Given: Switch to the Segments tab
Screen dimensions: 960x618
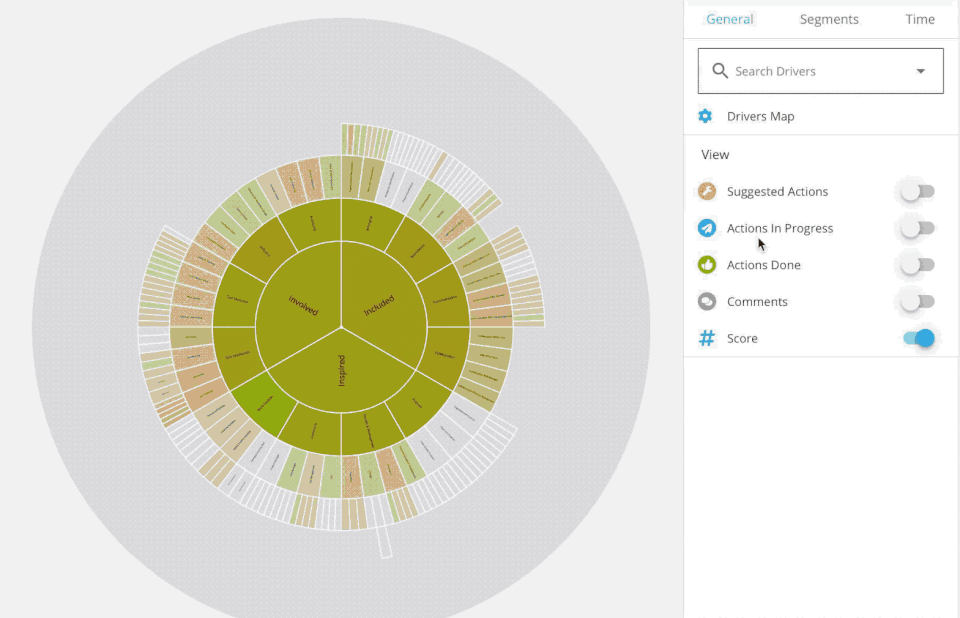Looking at the screenshot, I should pyautogui.click(x=829, y=19).
